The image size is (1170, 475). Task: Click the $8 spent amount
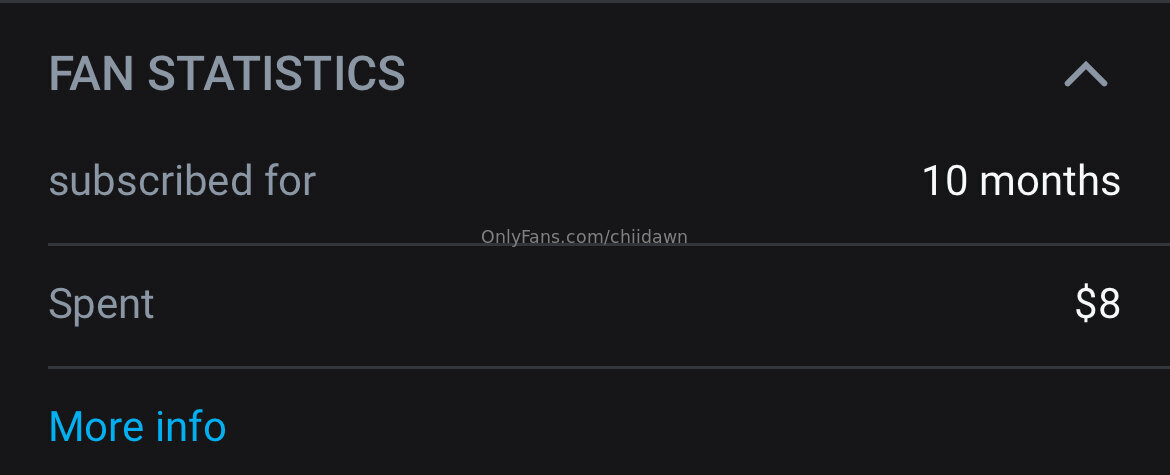tap(1097, 304)
